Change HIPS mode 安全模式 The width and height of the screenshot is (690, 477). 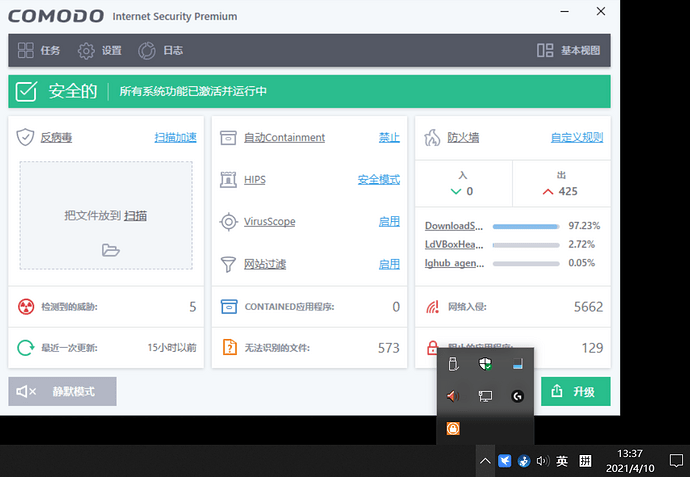point(379,180)
